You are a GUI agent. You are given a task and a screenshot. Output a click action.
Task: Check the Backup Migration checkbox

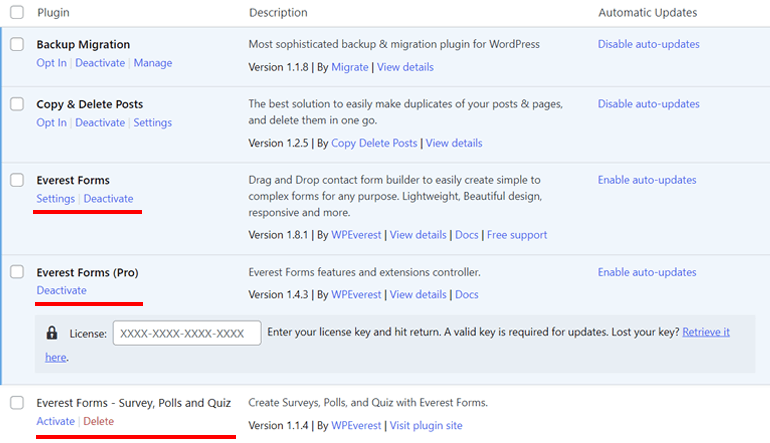[17, 44]
